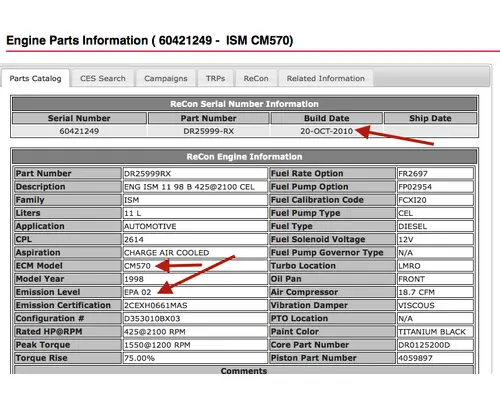Click the Model Year value 1998

(x=195, y=279)
